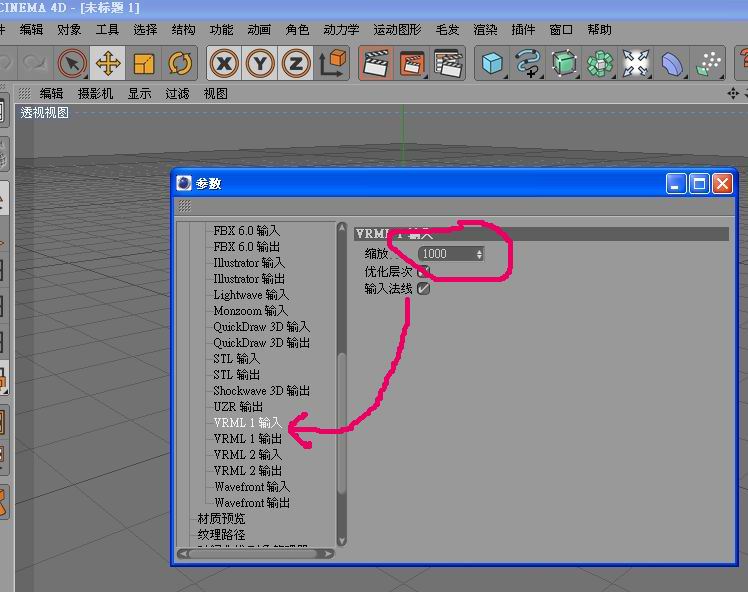748x592 pixels.
Task: Toggle Z axis lock
Action: 296,63
